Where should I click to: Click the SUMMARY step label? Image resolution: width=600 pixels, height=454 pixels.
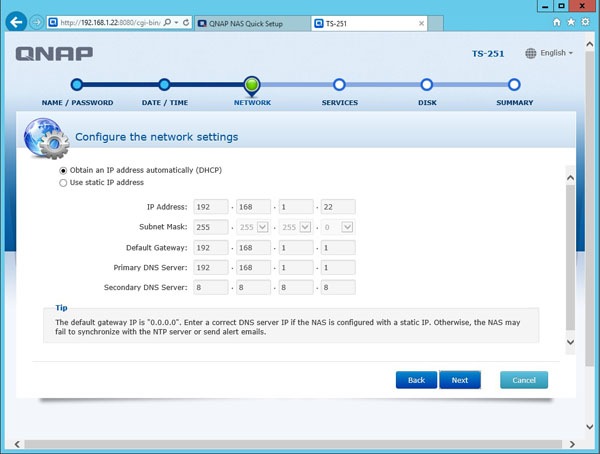tap(515, 103)
